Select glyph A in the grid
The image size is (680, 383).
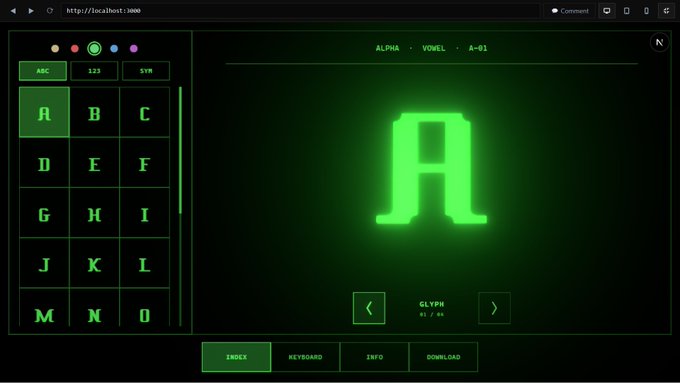point(44,112)
